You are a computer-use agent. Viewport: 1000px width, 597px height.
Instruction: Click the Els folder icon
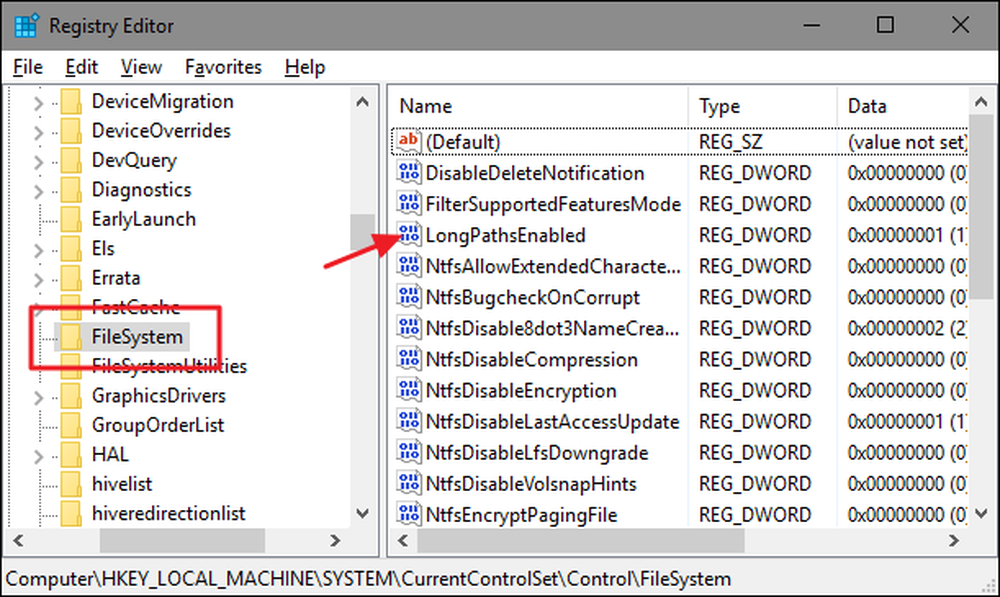coord(71,248)
